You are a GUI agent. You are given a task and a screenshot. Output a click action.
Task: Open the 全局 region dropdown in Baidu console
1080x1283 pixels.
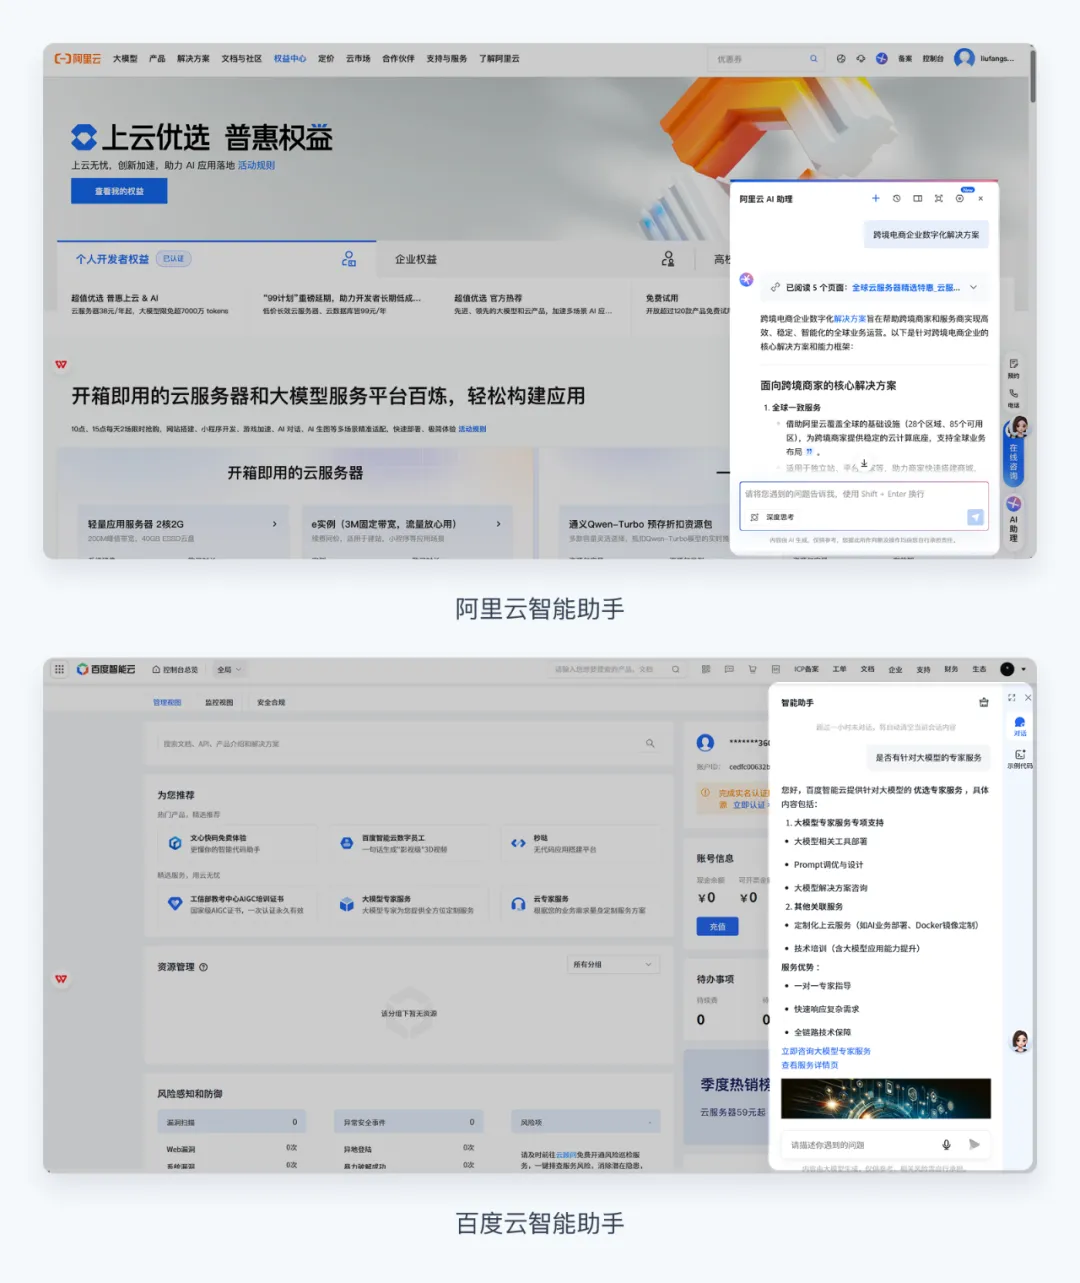coord(228,669)
